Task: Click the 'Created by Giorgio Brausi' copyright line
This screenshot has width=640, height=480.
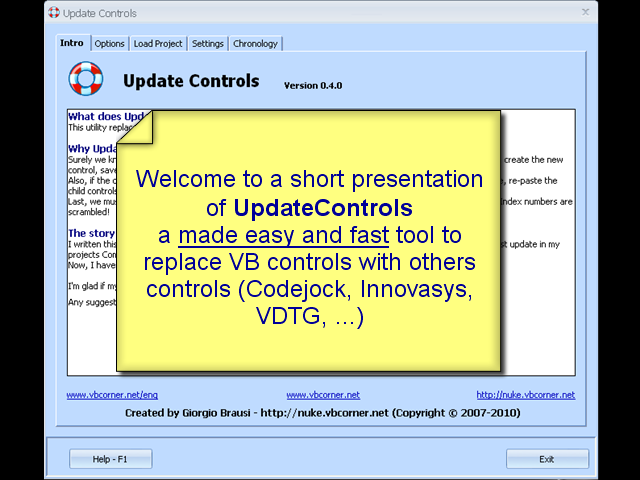Action: pos(322,413)
